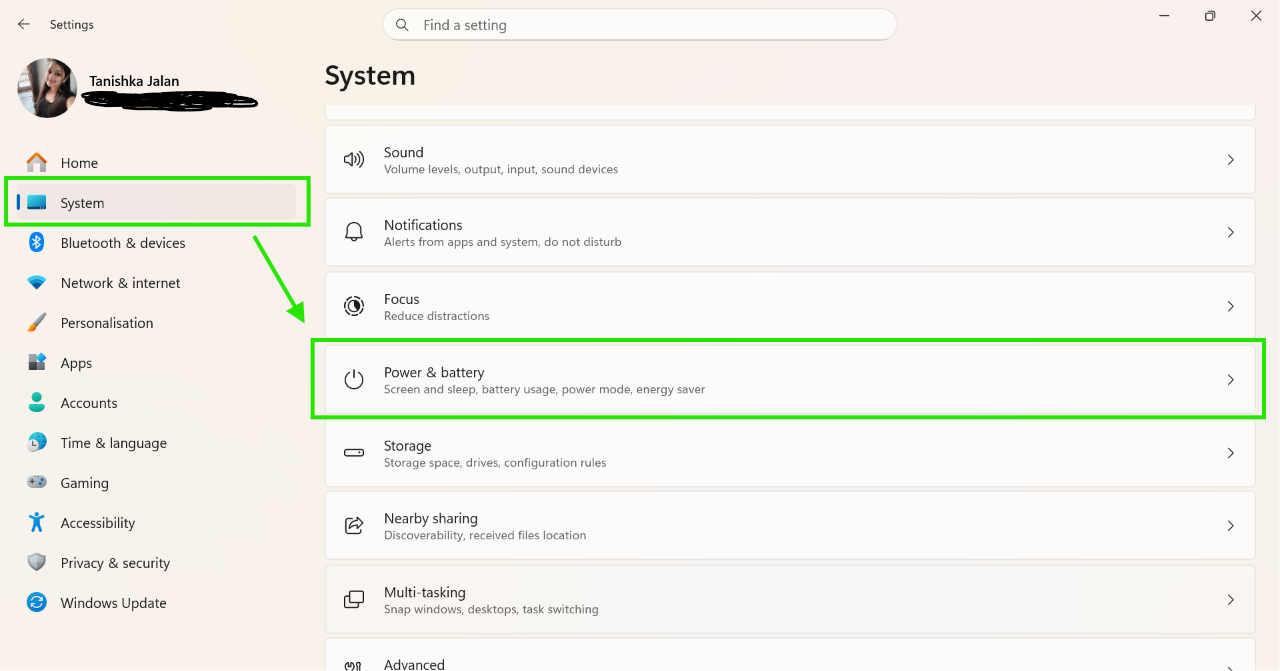Open the Sound settings title

coord(404,152)
